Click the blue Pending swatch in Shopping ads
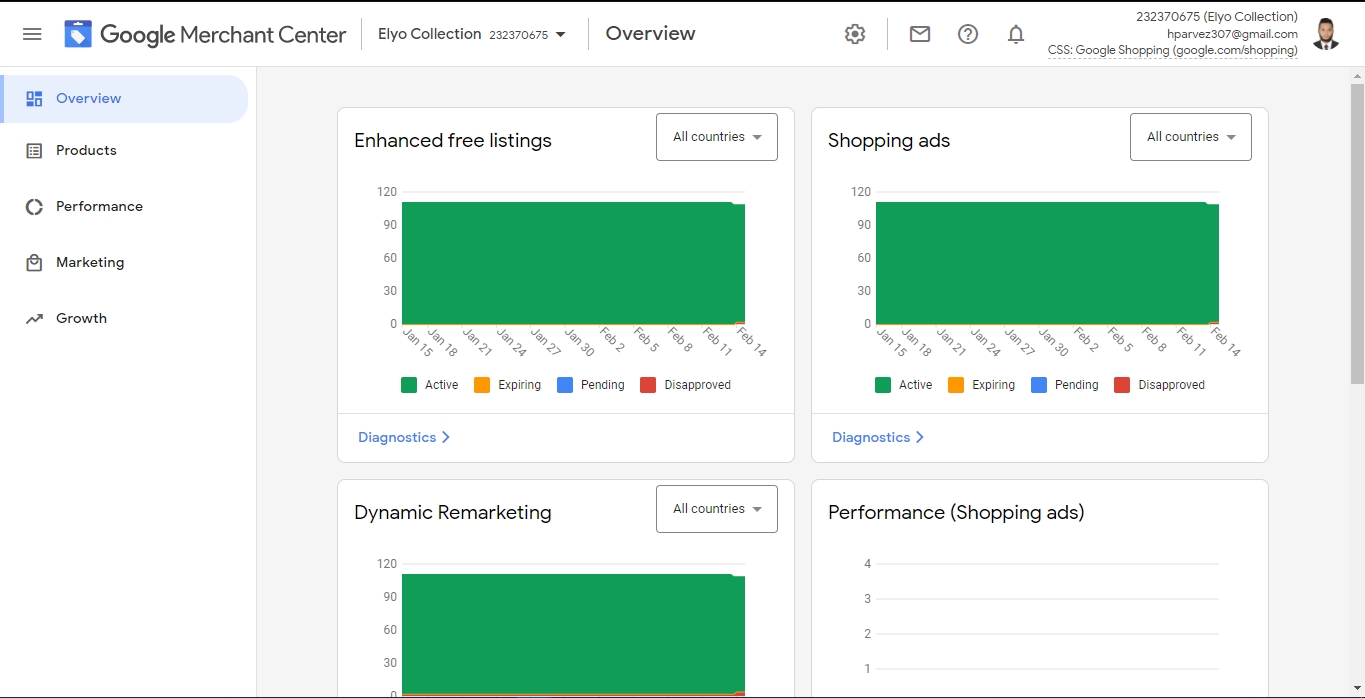Screen dimensions: 1365x698 click(1039, 385)
